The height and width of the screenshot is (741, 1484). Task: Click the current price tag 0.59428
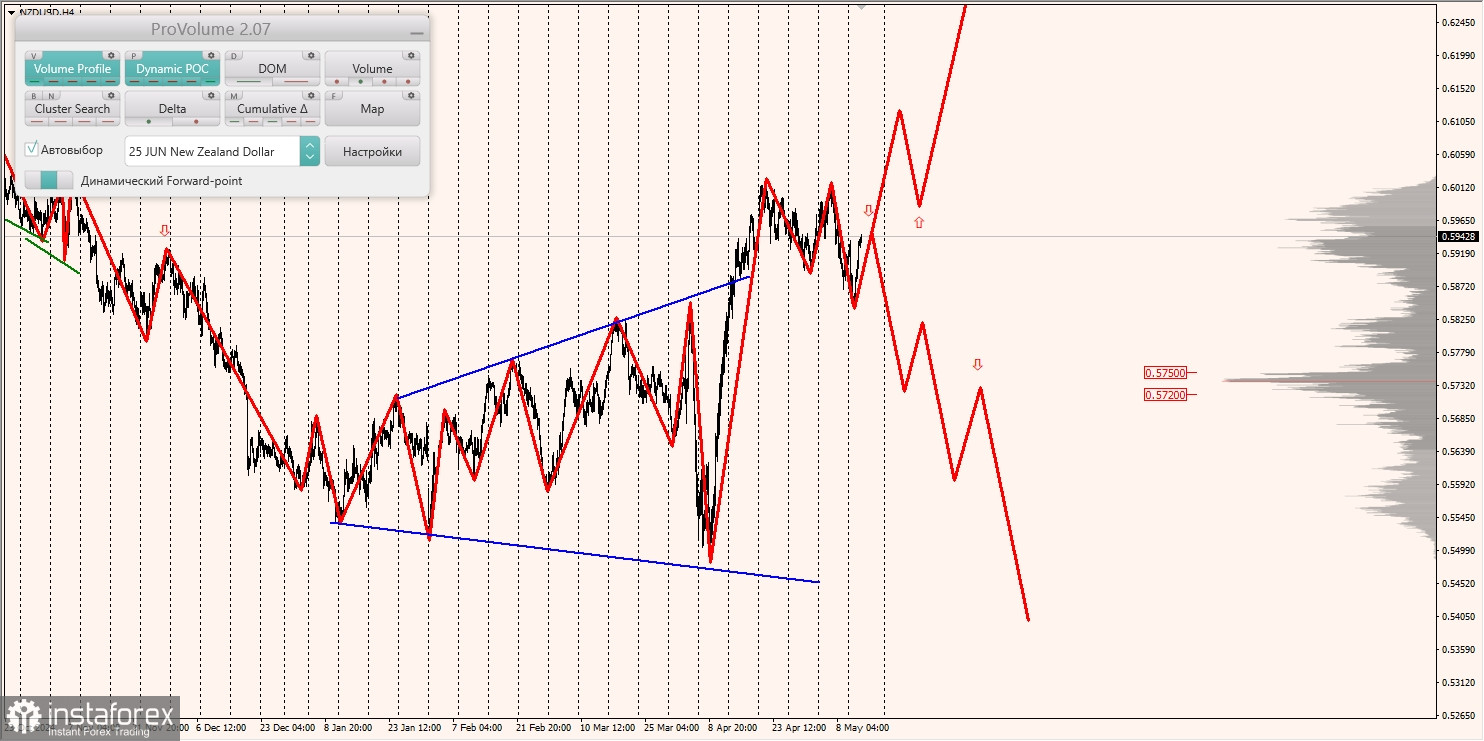coord(1459,237)
